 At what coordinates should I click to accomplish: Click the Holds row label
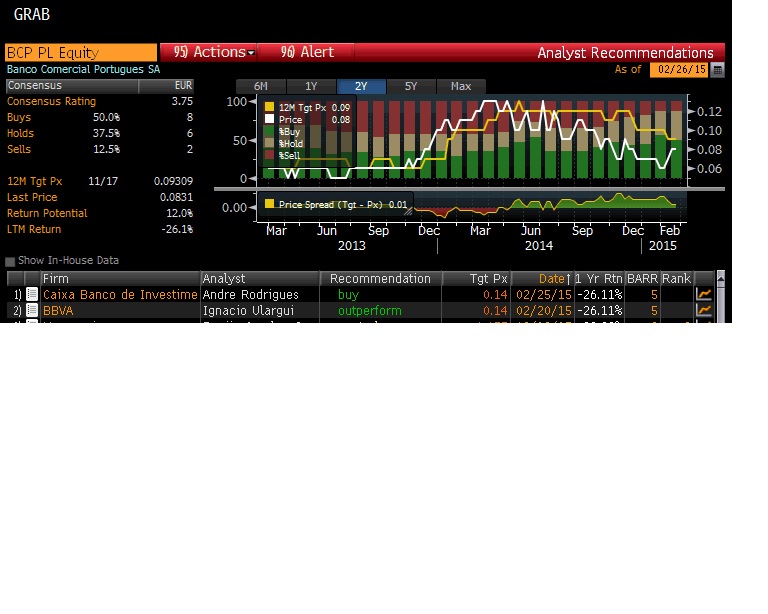click(20, 133)
